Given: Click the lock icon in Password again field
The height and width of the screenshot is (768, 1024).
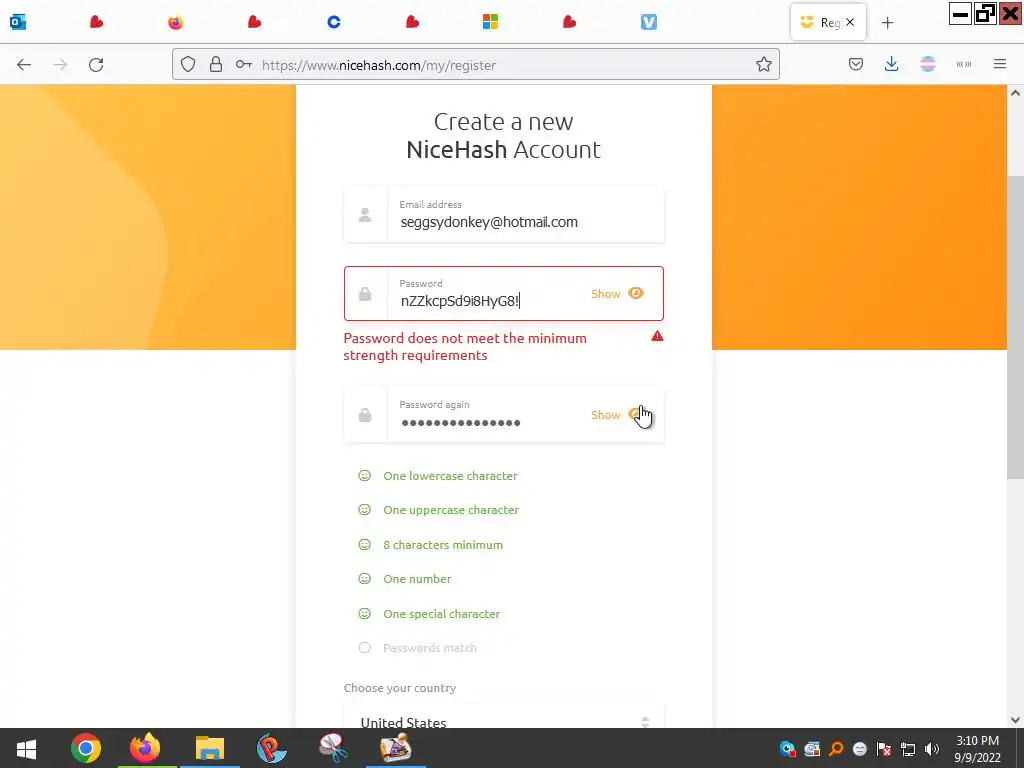Looking at the screenshot, I should coord(365,415).
